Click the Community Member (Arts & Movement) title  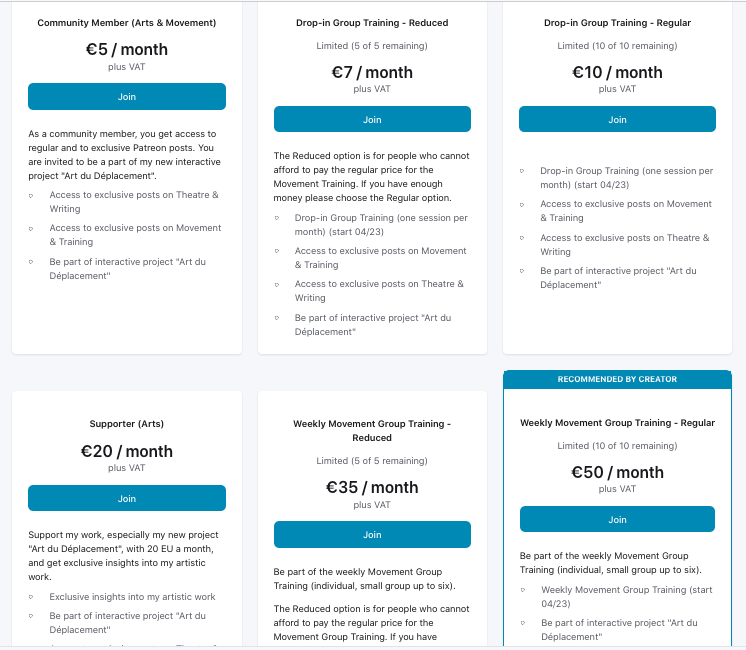pyautogui.click(x=127, y=23)
